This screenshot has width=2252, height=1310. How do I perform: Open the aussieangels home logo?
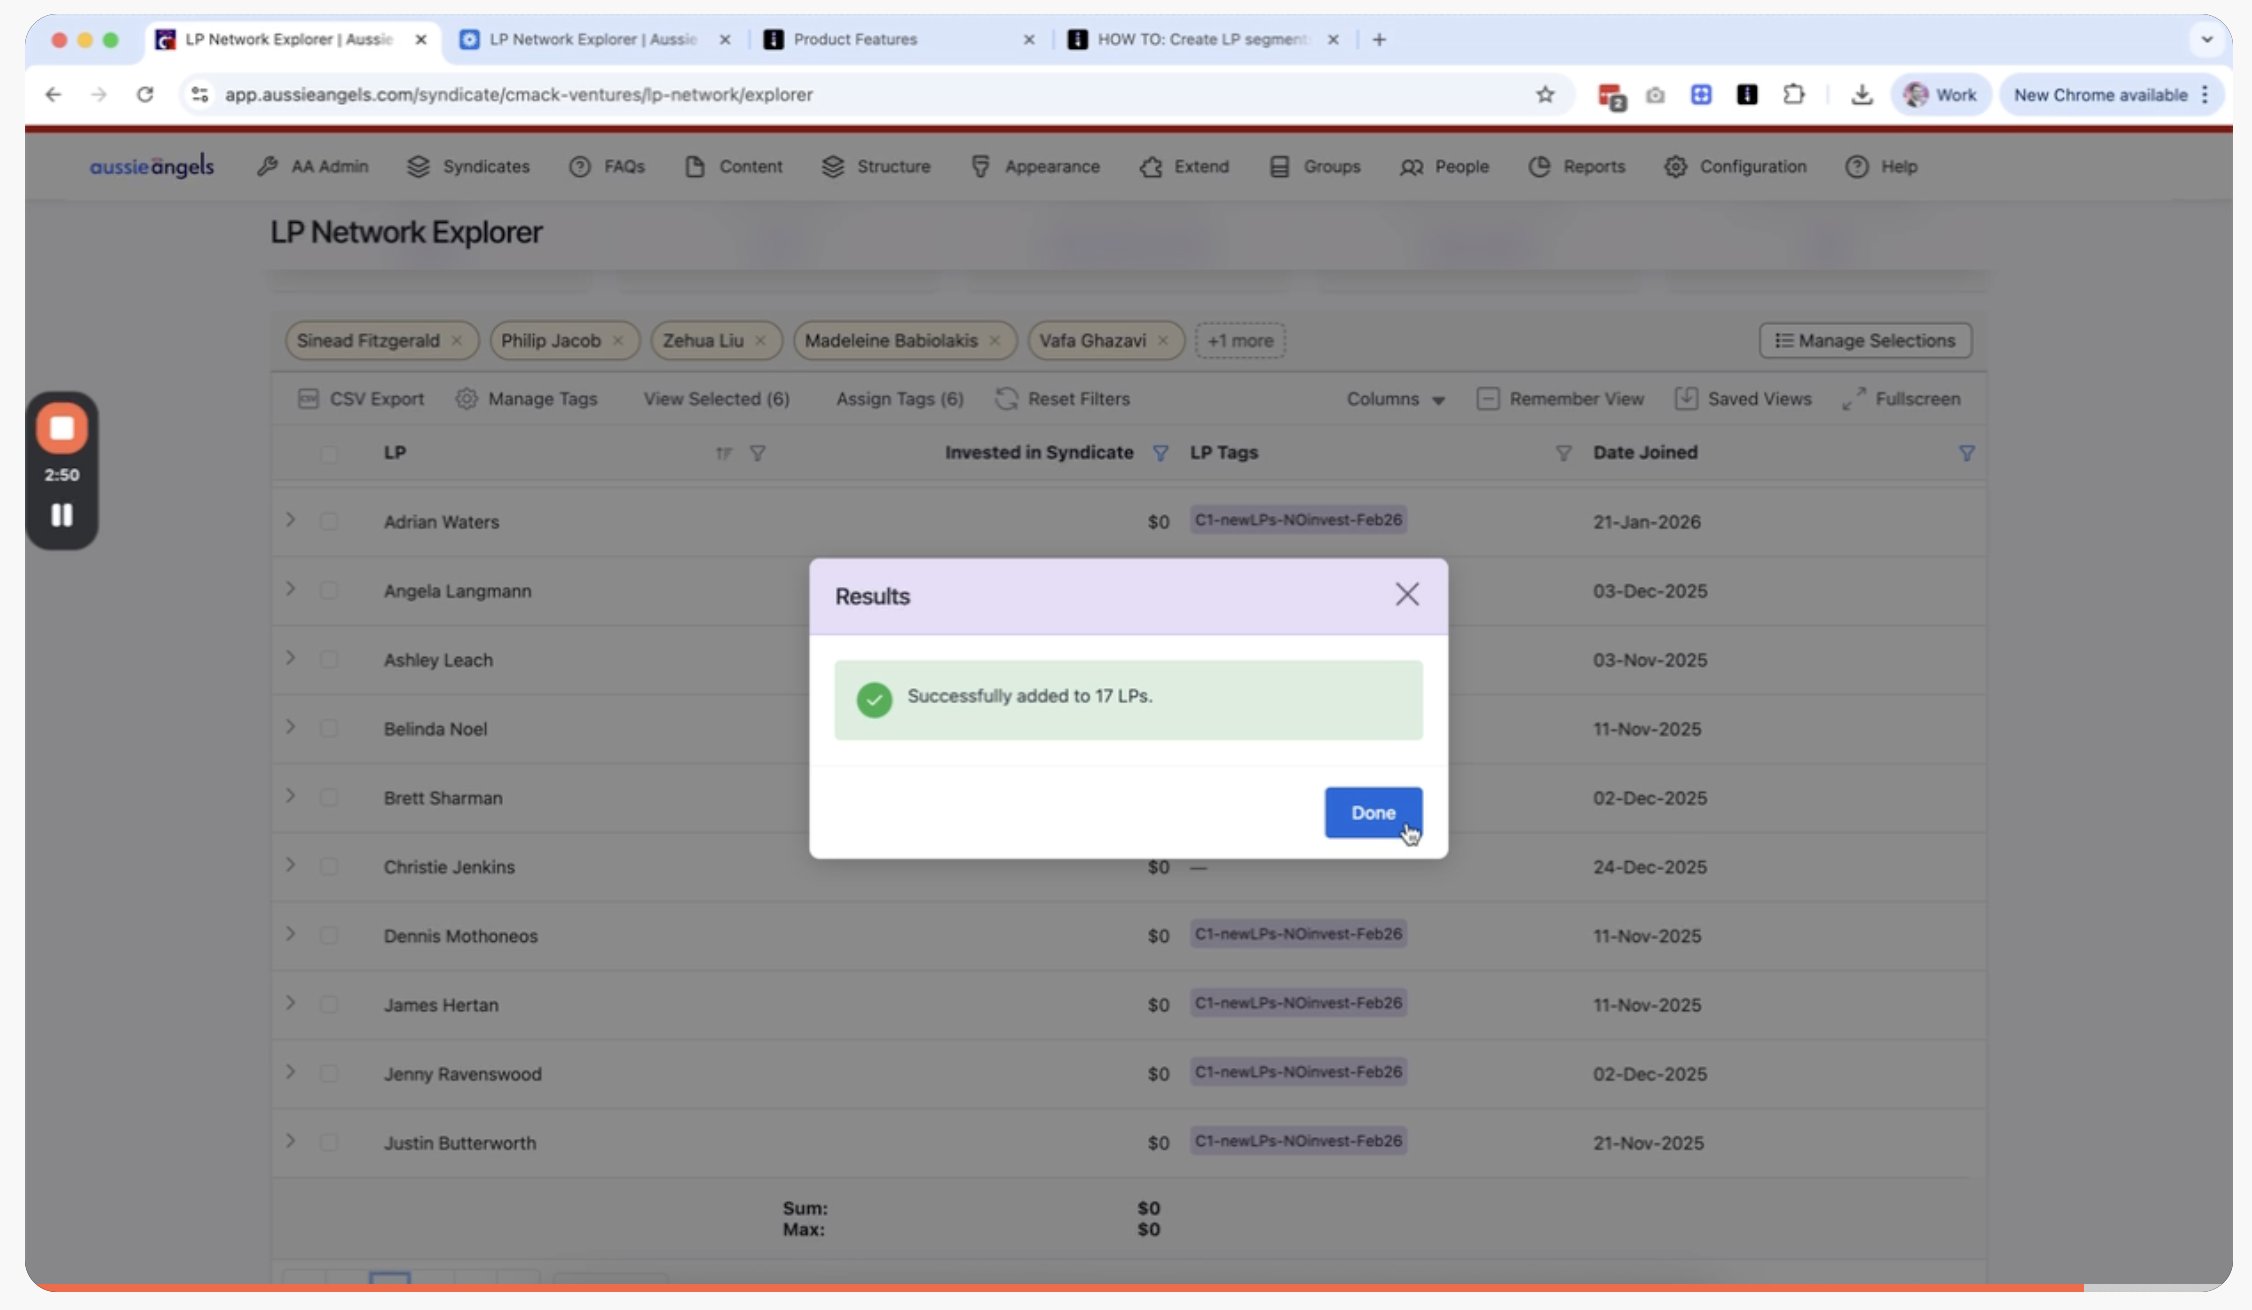[x=152, y=166]
